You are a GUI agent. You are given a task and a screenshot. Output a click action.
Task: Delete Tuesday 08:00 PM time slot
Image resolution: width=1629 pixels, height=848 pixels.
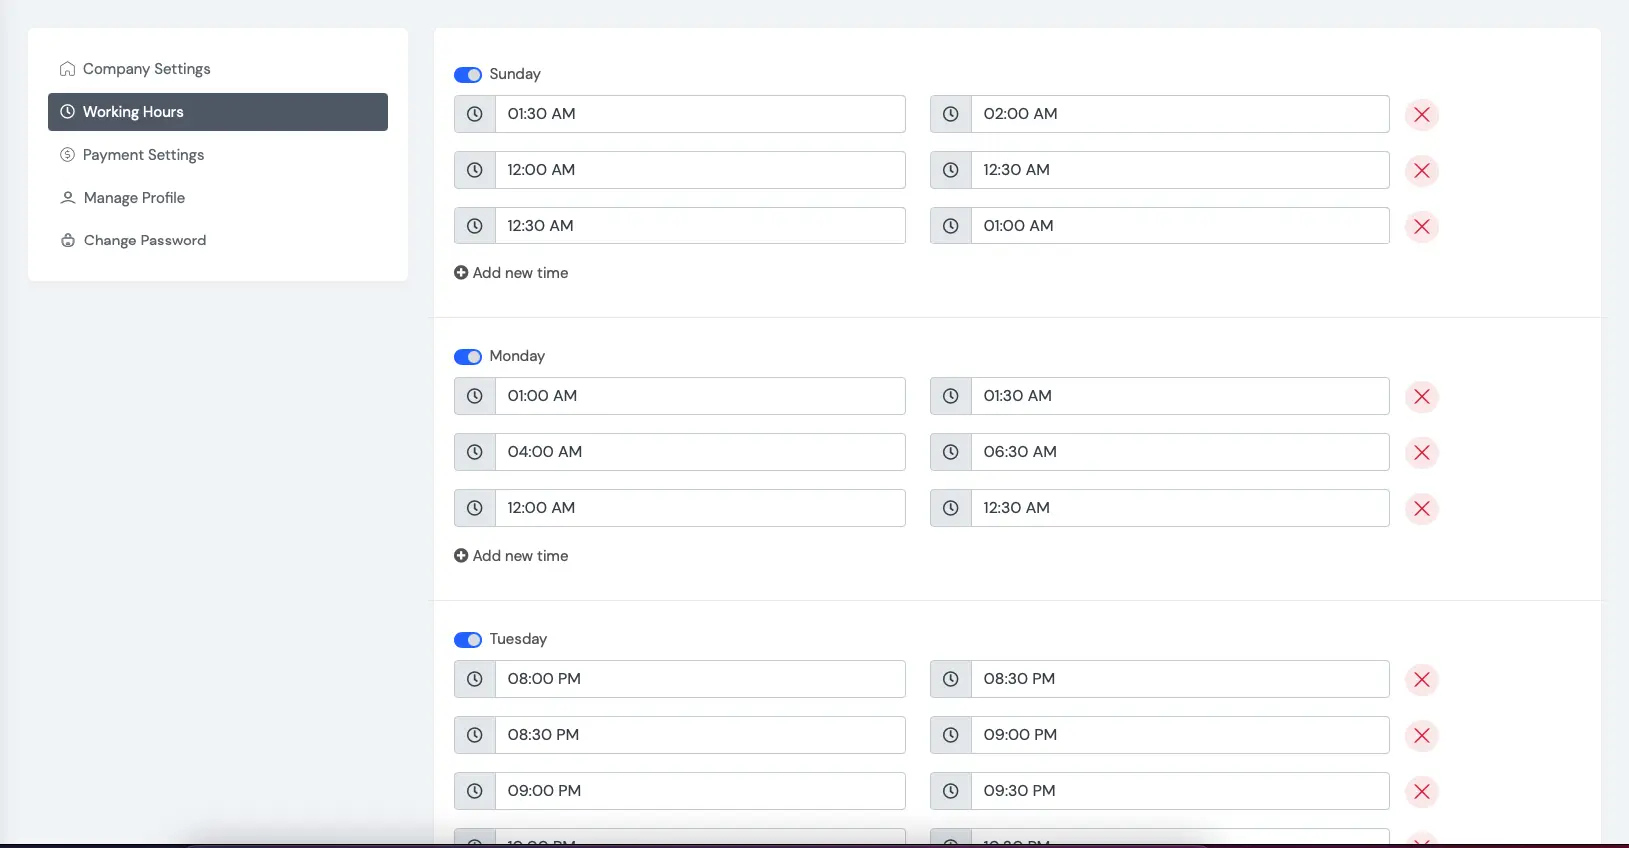(1421, 680)
